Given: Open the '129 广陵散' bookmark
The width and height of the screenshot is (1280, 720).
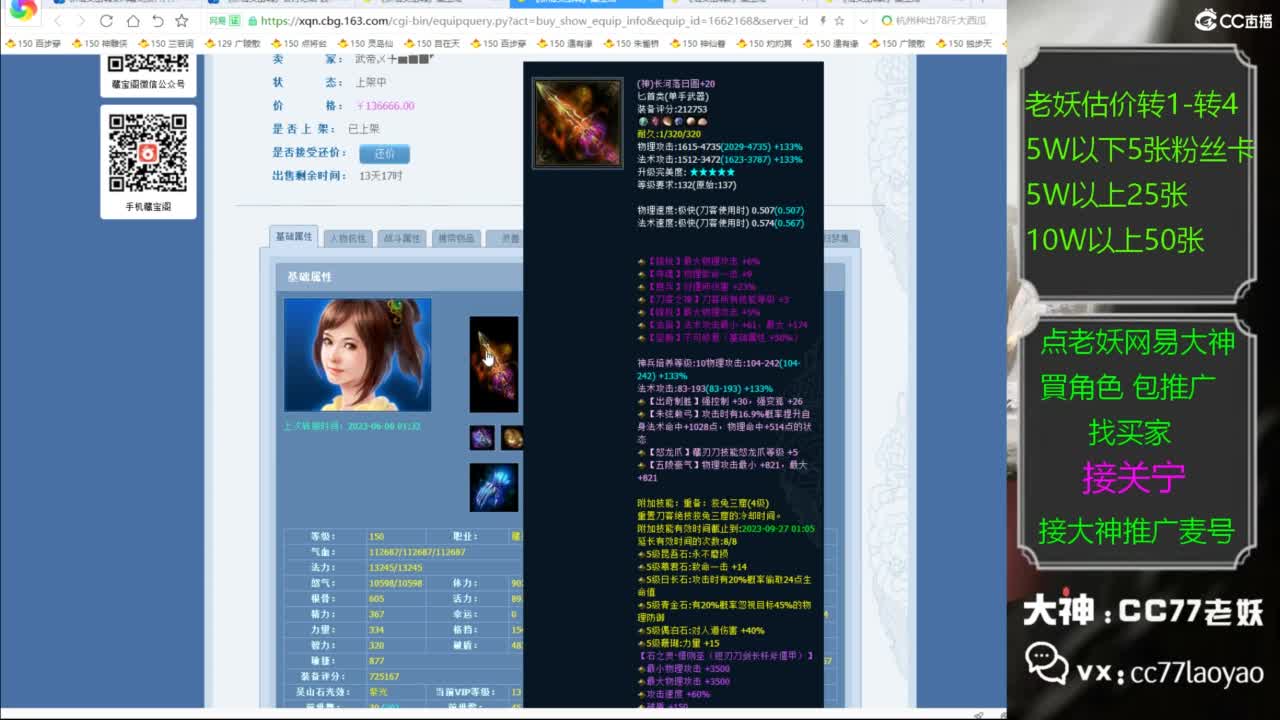Looking at the screenshot, I should pos(232,44).
